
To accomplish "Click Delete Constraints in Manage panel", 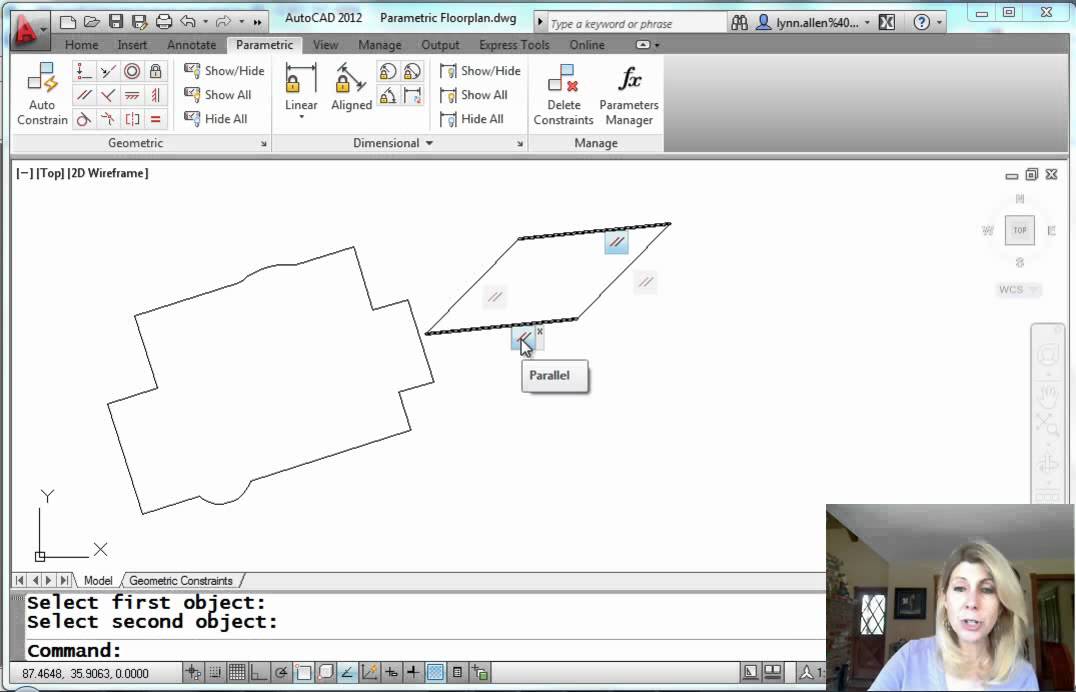I will tap(563, 94).
